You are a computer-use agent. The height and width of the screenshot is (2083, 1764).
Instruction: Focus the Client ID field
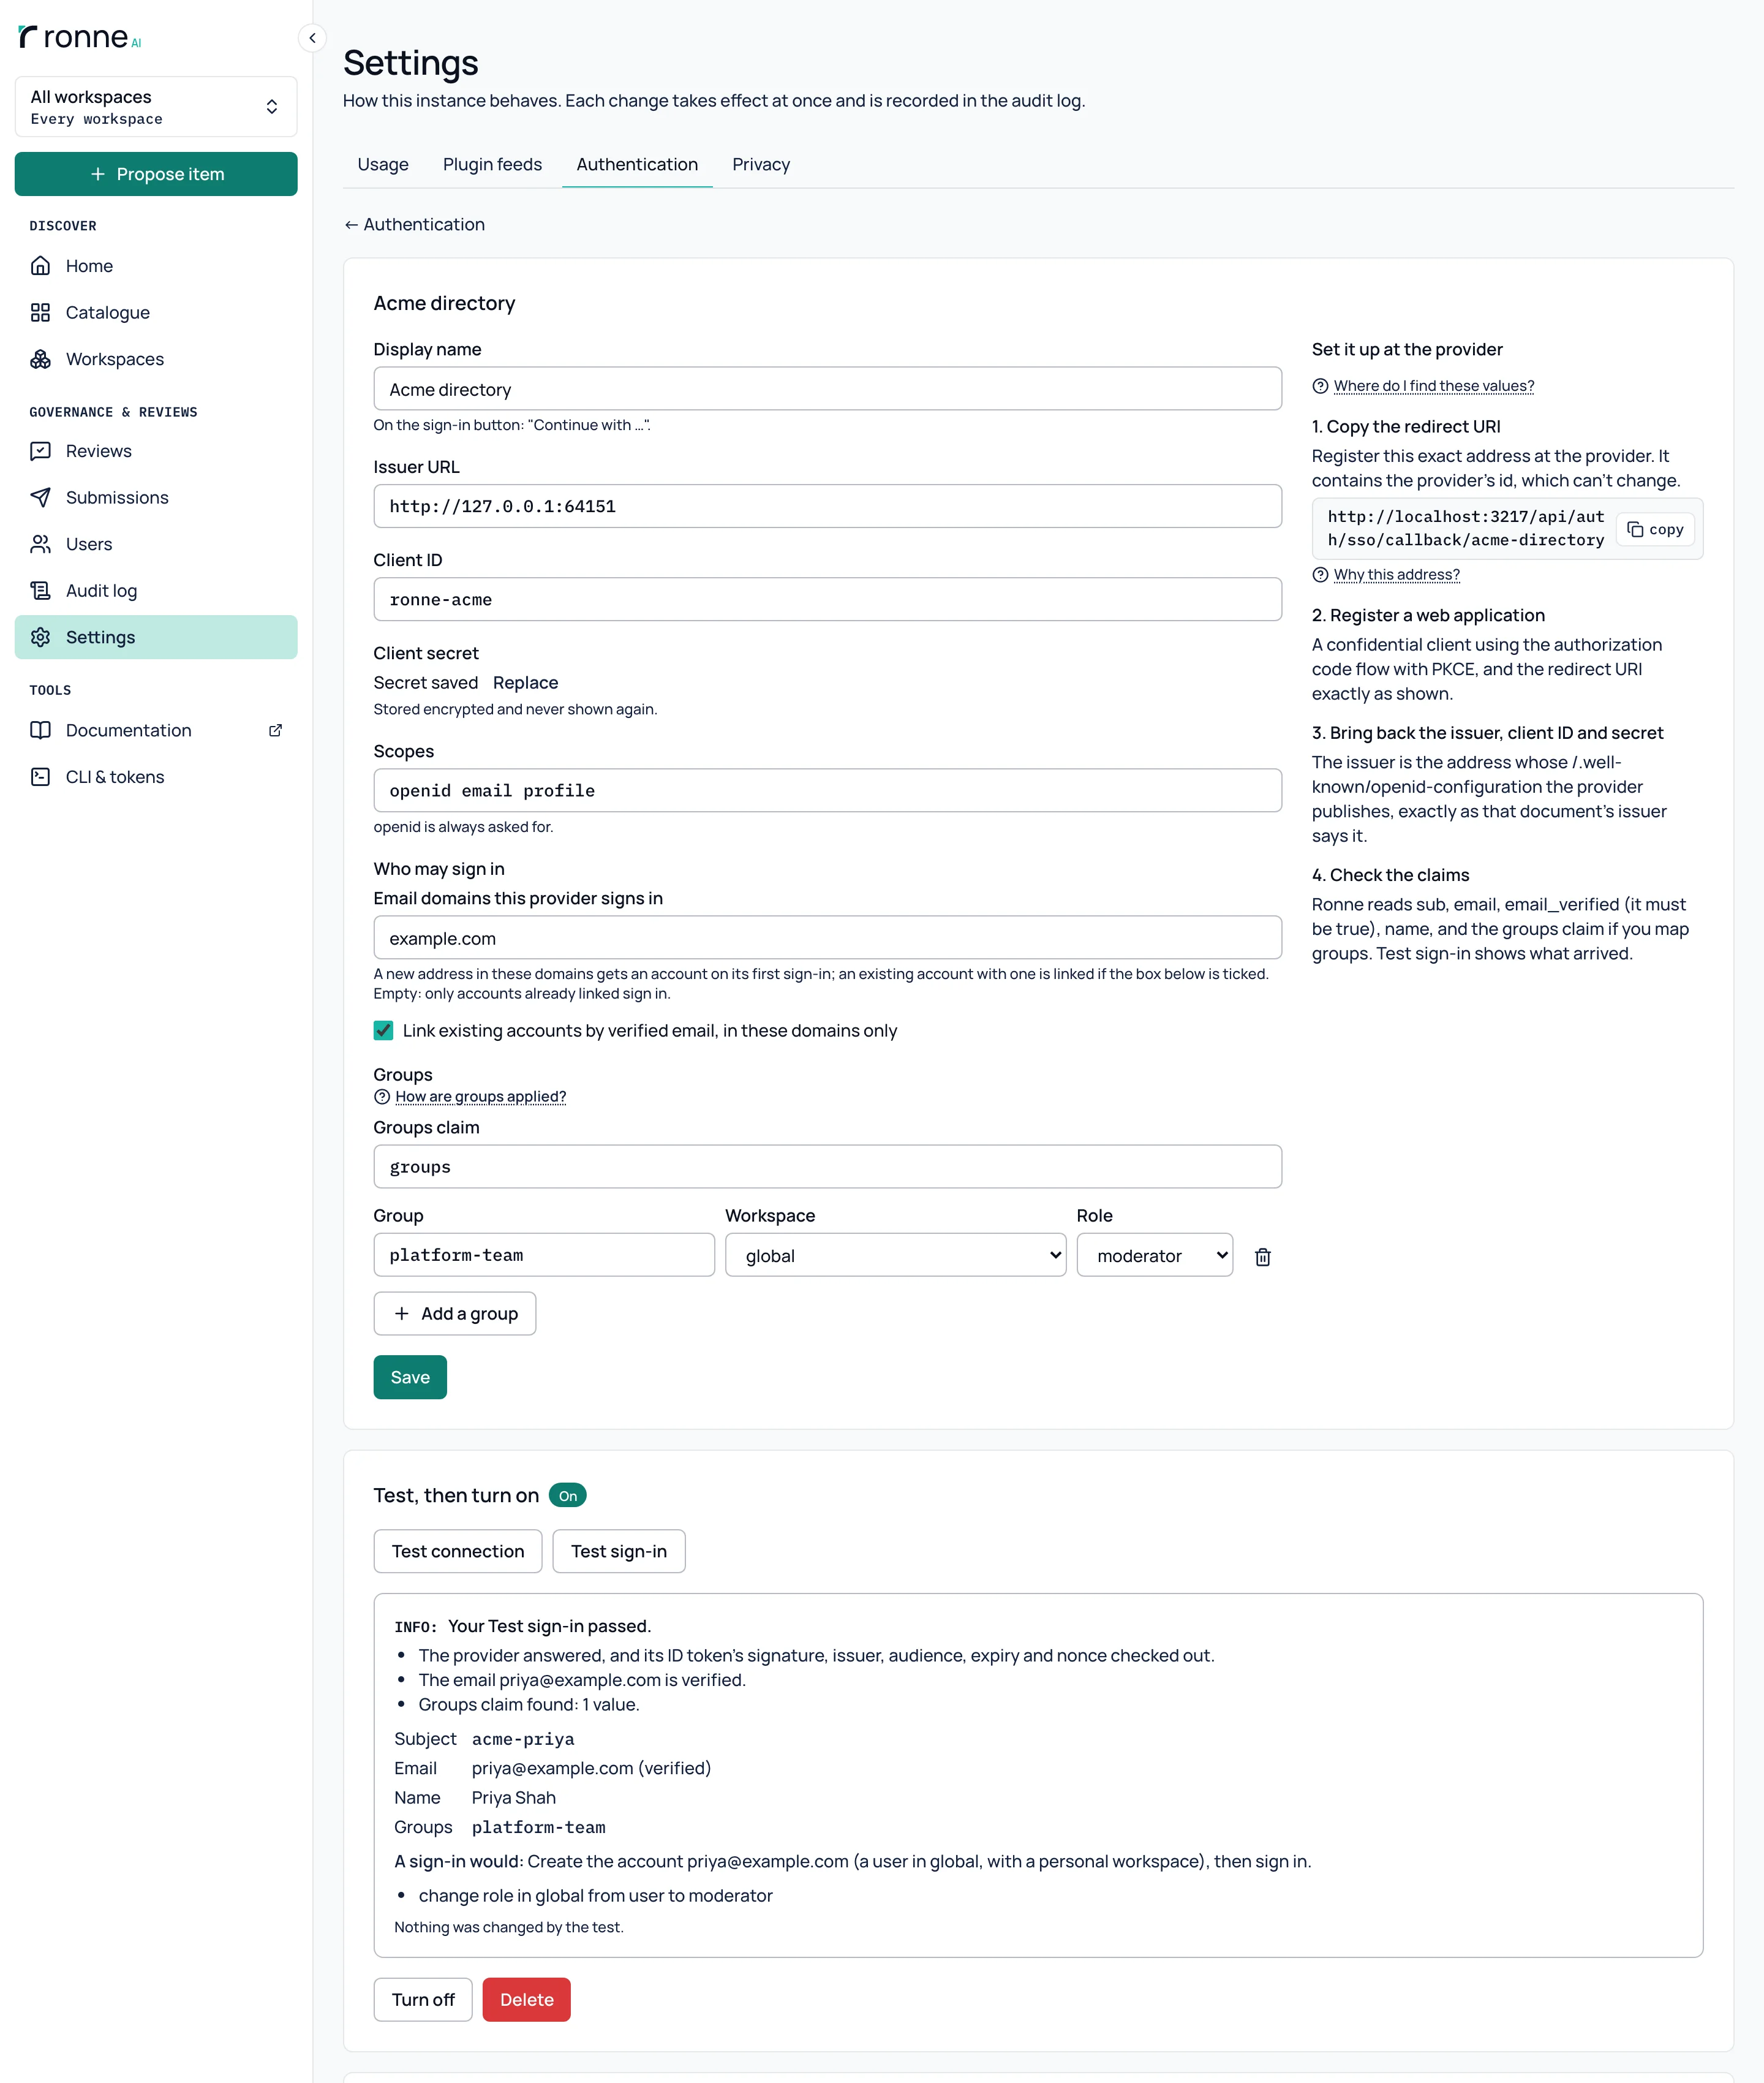827,599
